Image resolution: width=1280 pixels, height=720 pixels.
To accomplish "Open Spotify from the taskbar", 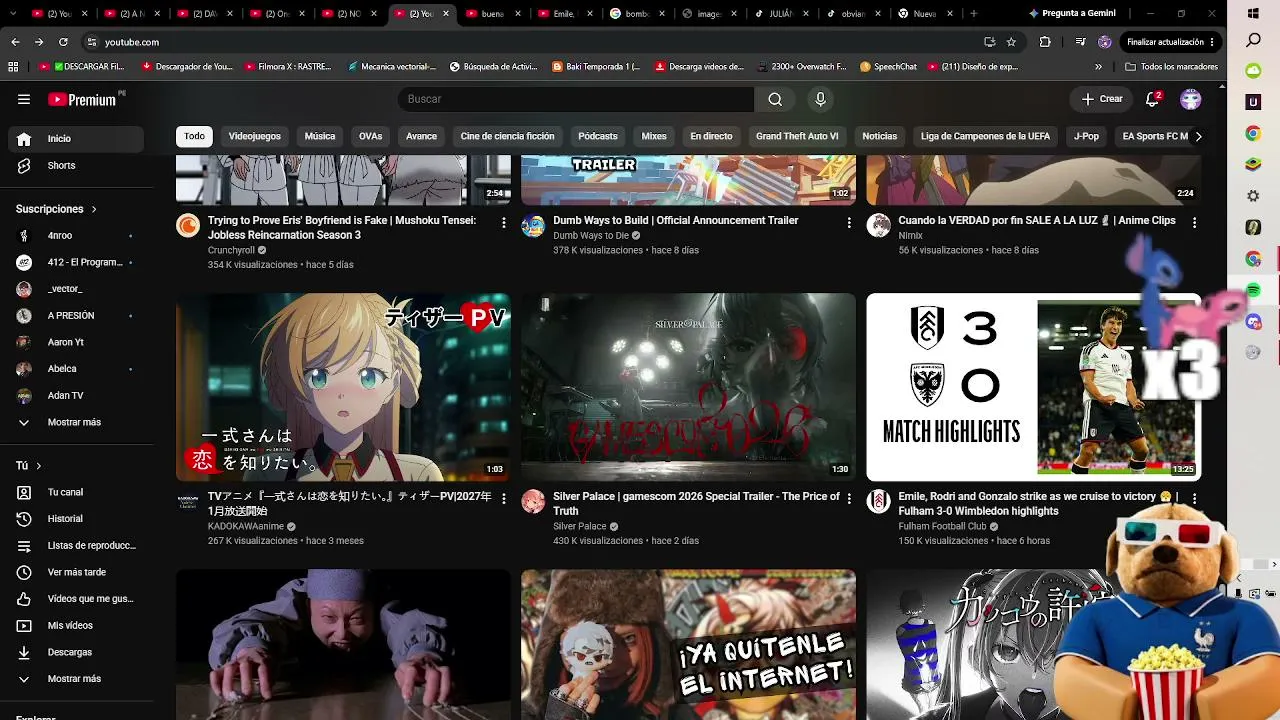I will (1253, 290).
